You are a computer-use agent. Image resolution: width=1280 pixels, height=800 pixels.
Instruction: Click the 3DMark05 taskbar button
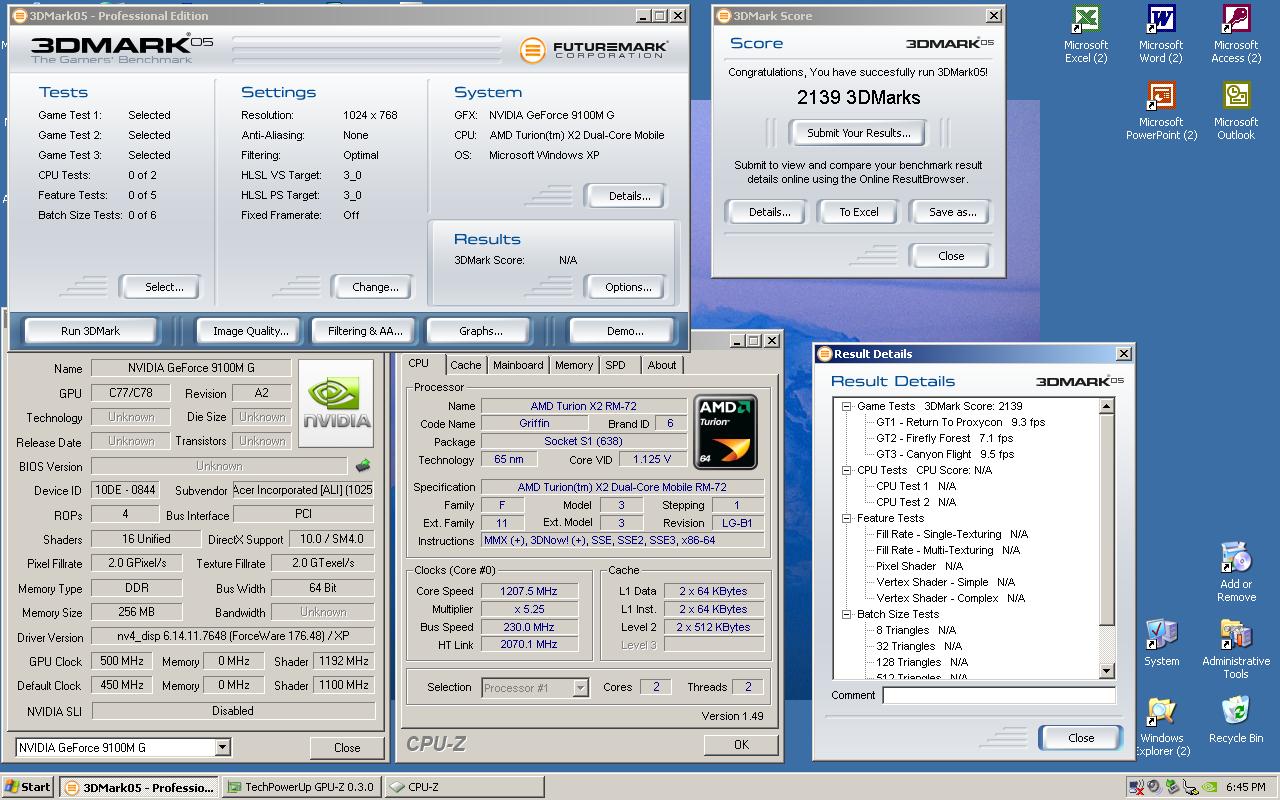pos(140,787)
